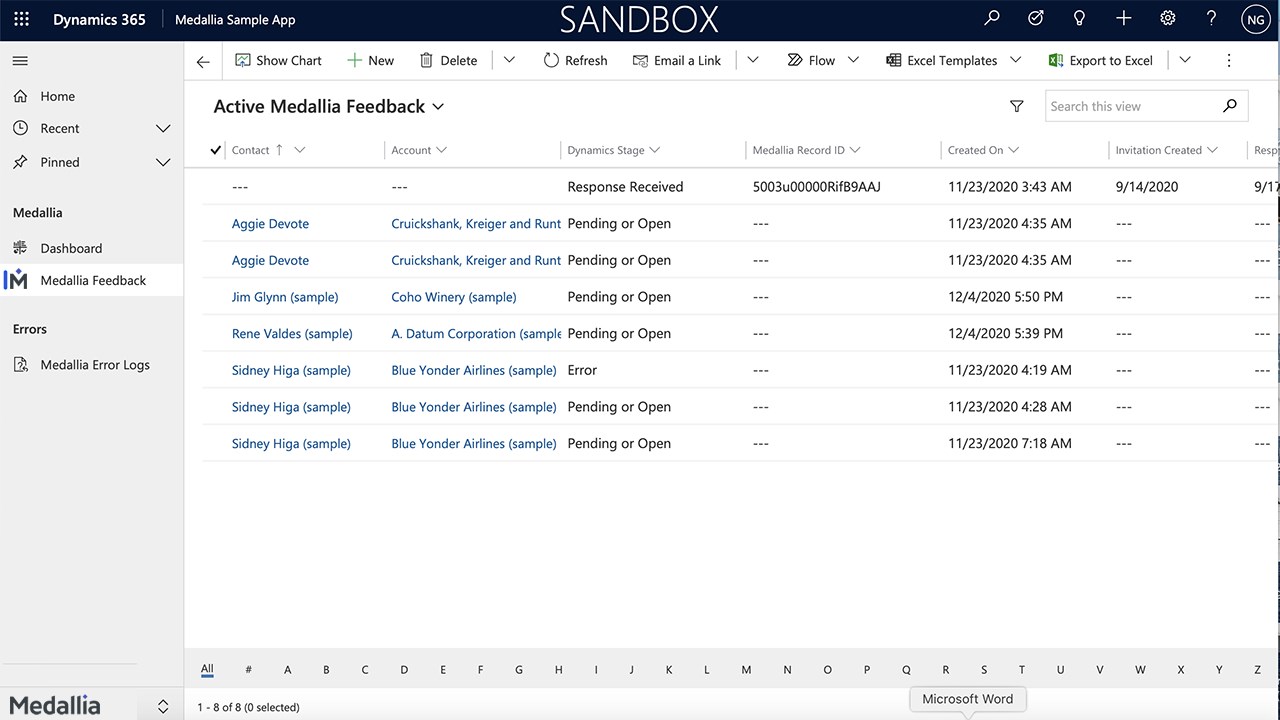Open the Created On column menu
The height and width of the screenshot is (720, 1280).
click(x=1013, y=150)
